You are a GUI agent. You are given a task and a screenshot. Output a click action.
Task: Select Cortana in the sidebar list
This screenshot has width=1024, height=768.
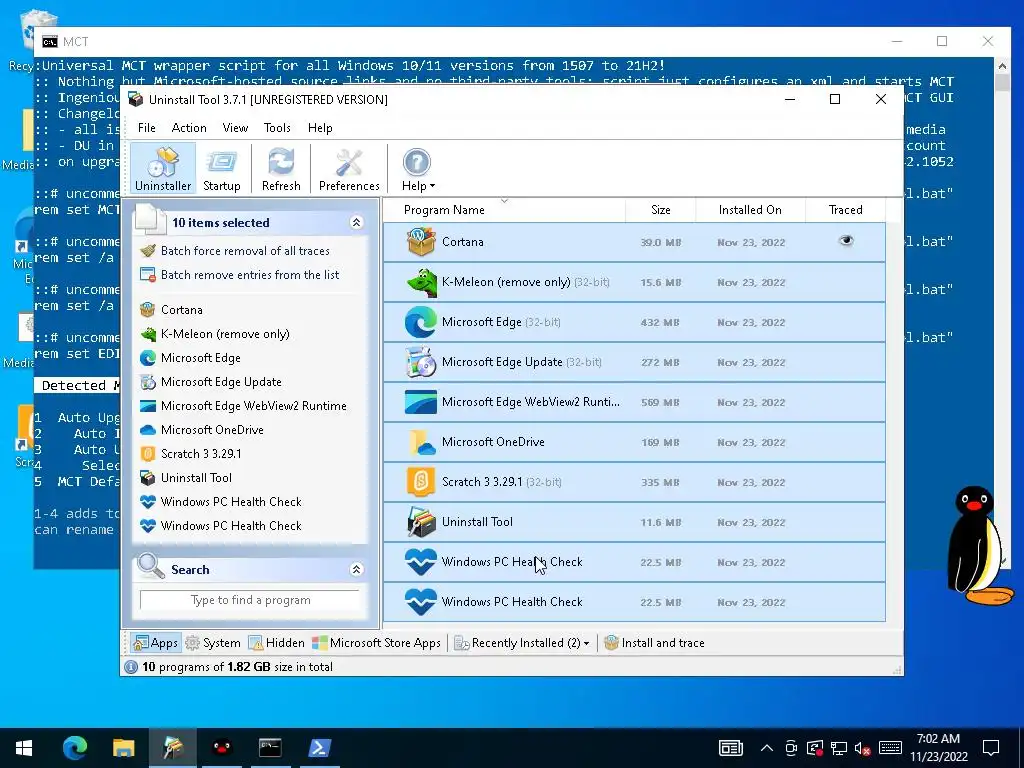(x=182, y=310)
